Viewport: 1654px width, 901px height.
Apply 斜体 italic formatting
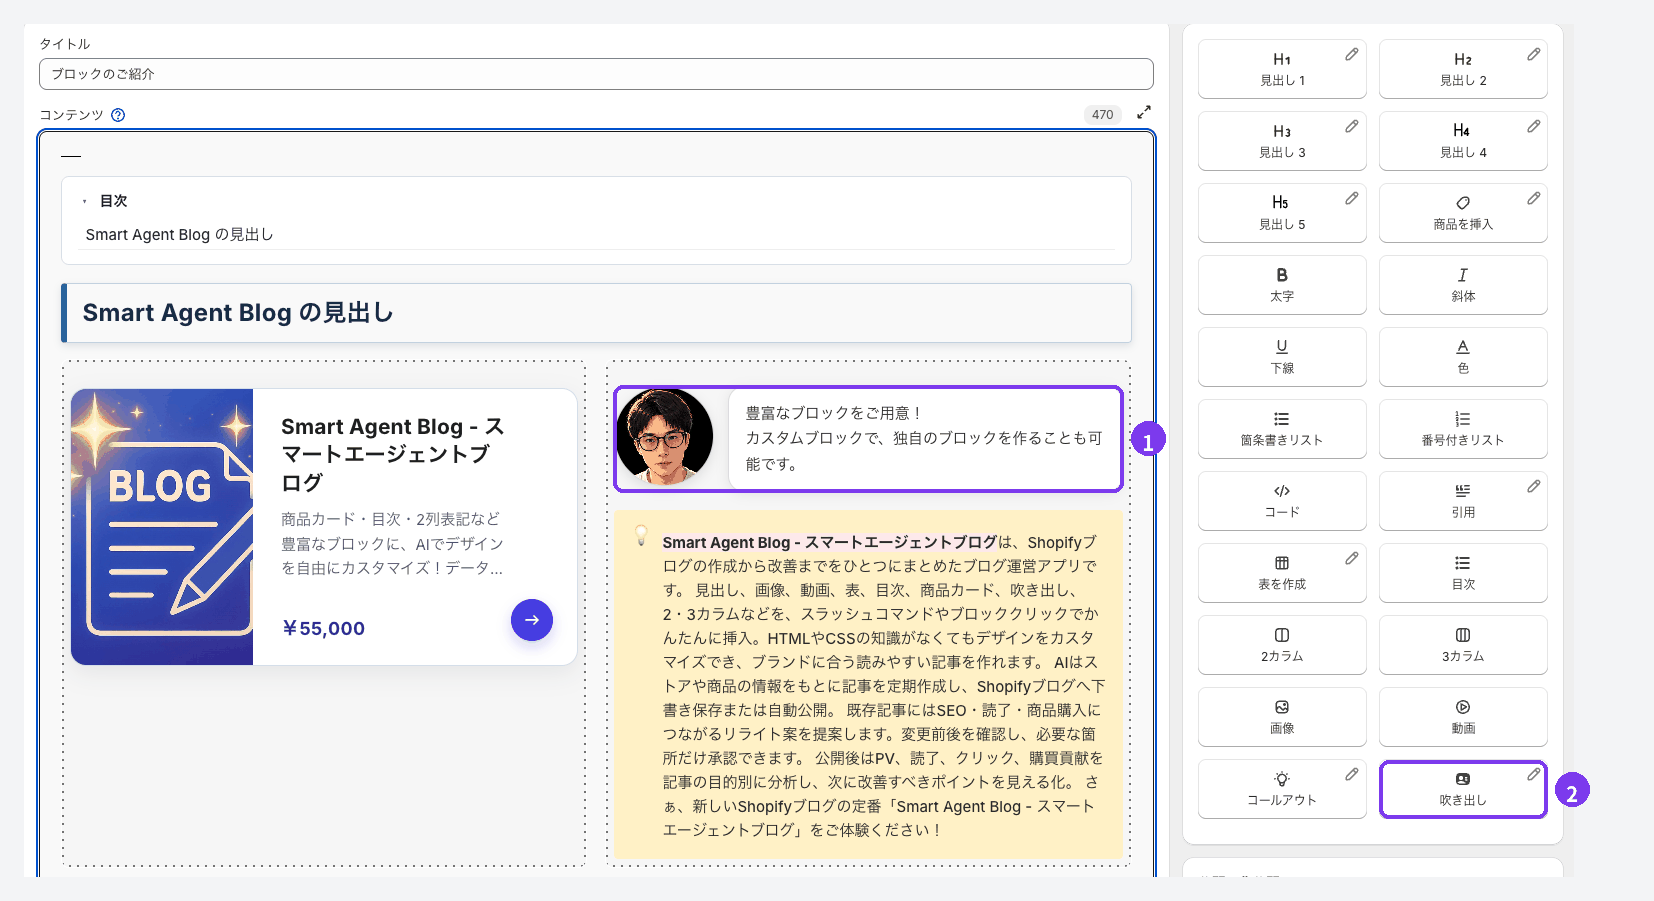point(1463,285)
